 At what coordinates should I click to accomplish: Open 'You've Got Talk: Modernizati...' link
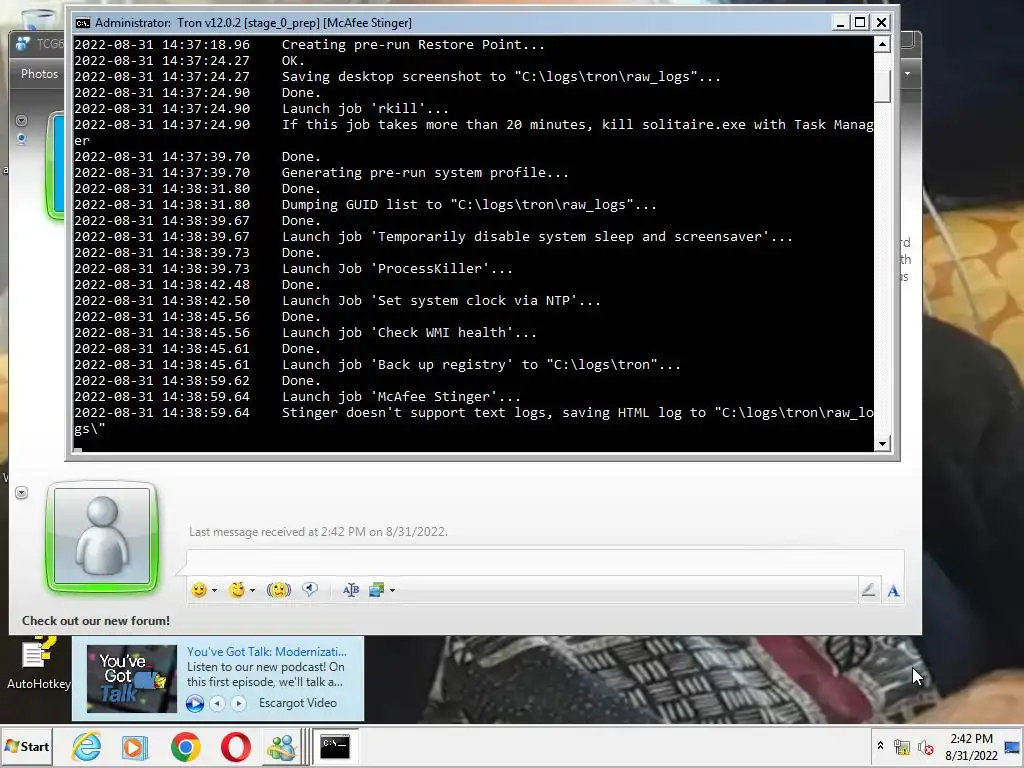pyautogui.click(x=266, y=652)
